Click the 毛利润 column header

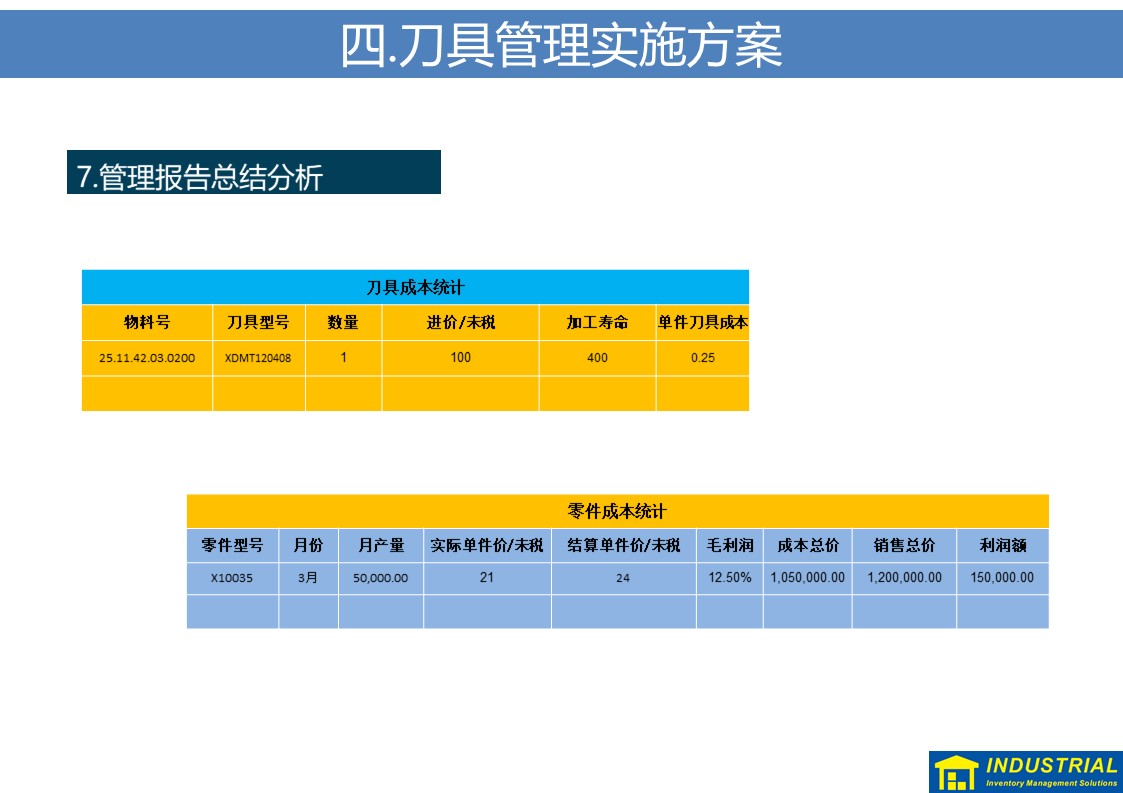(729, 546)
